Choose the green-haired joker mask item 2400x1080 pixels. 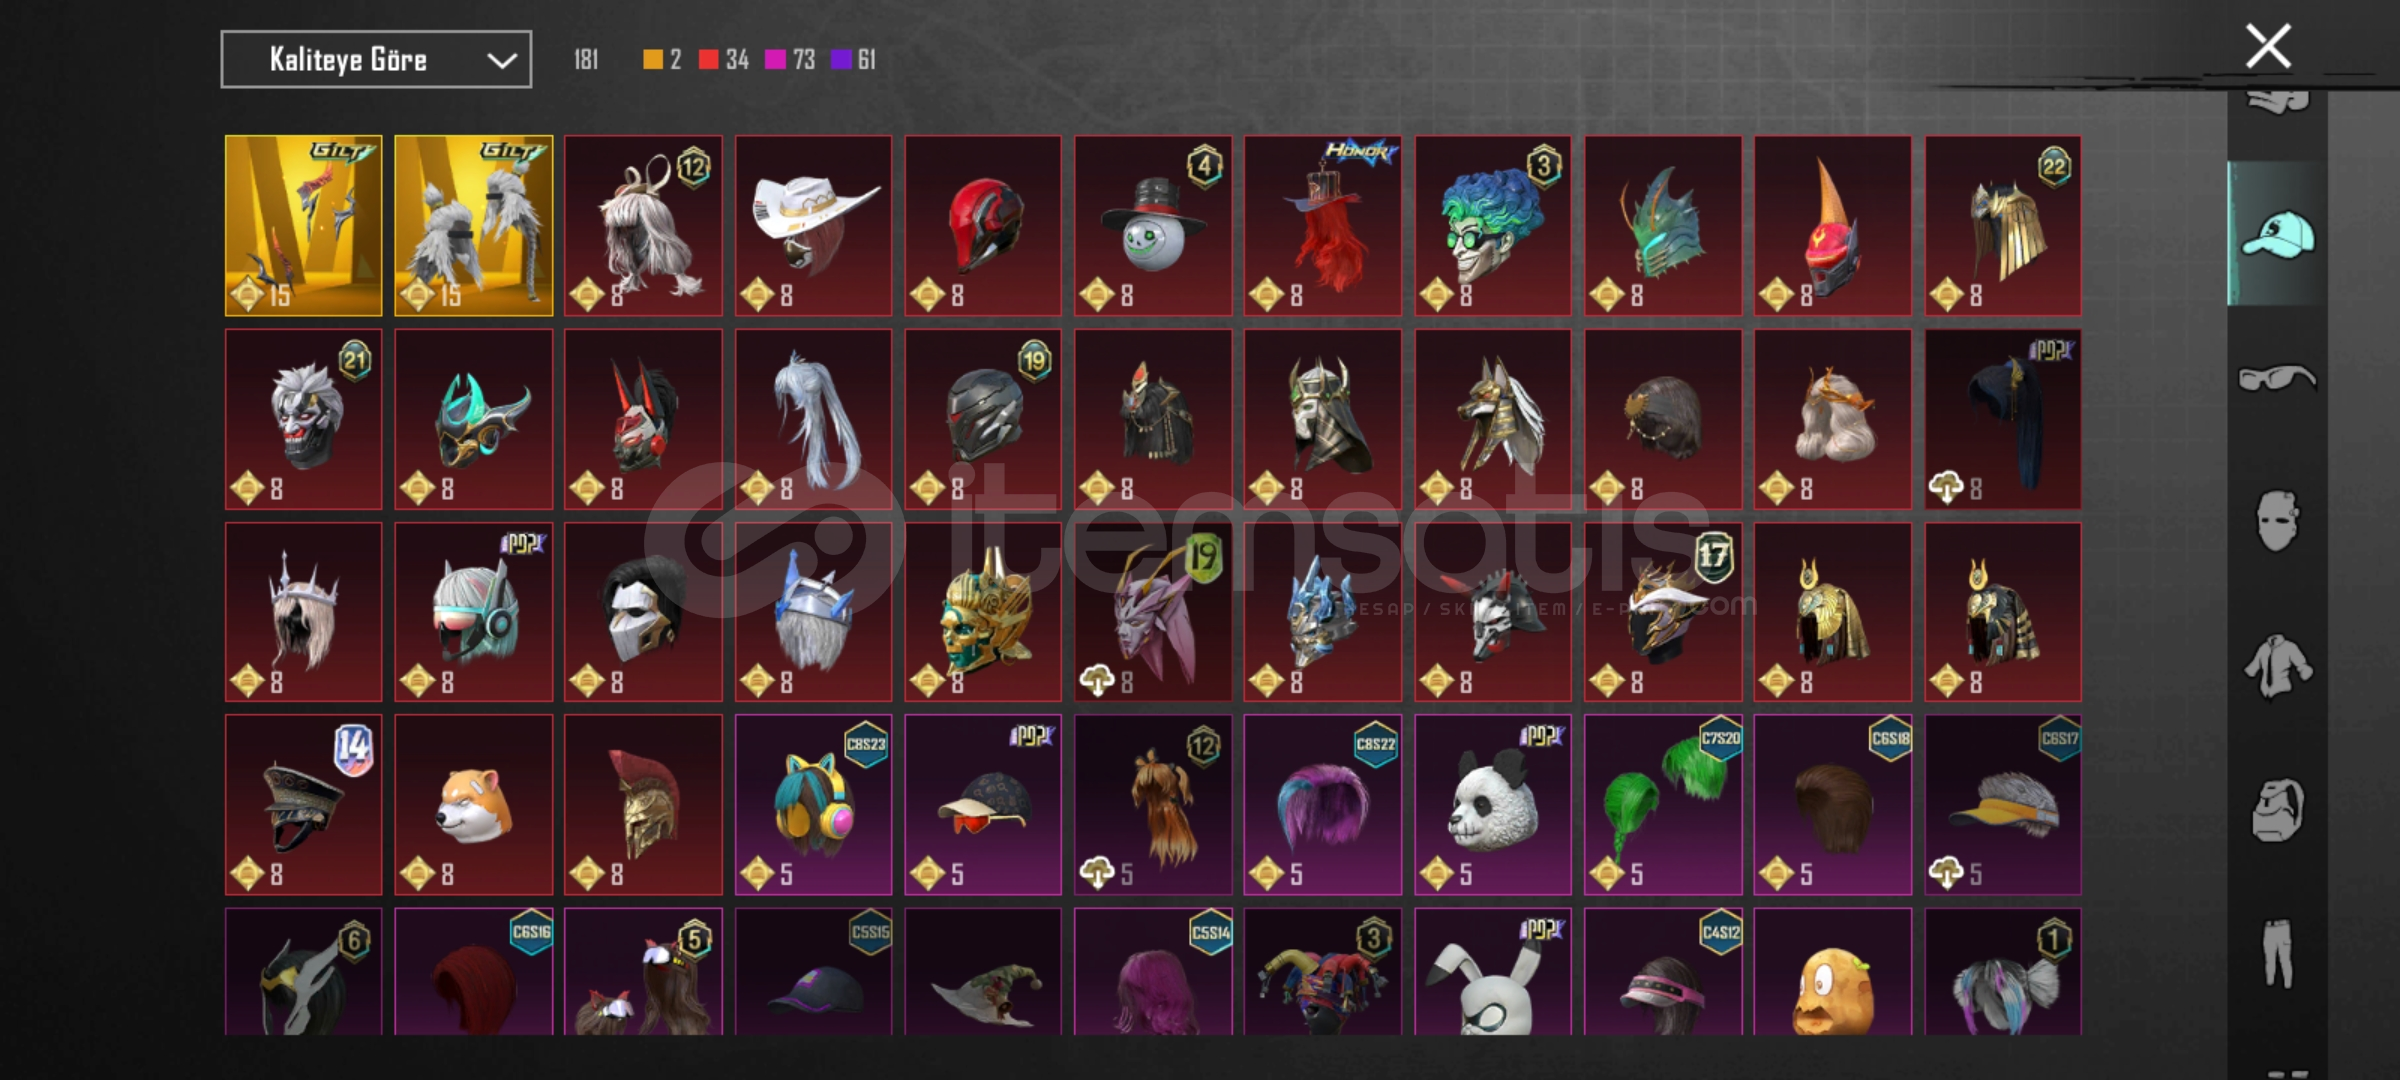tap(1493, 226)
